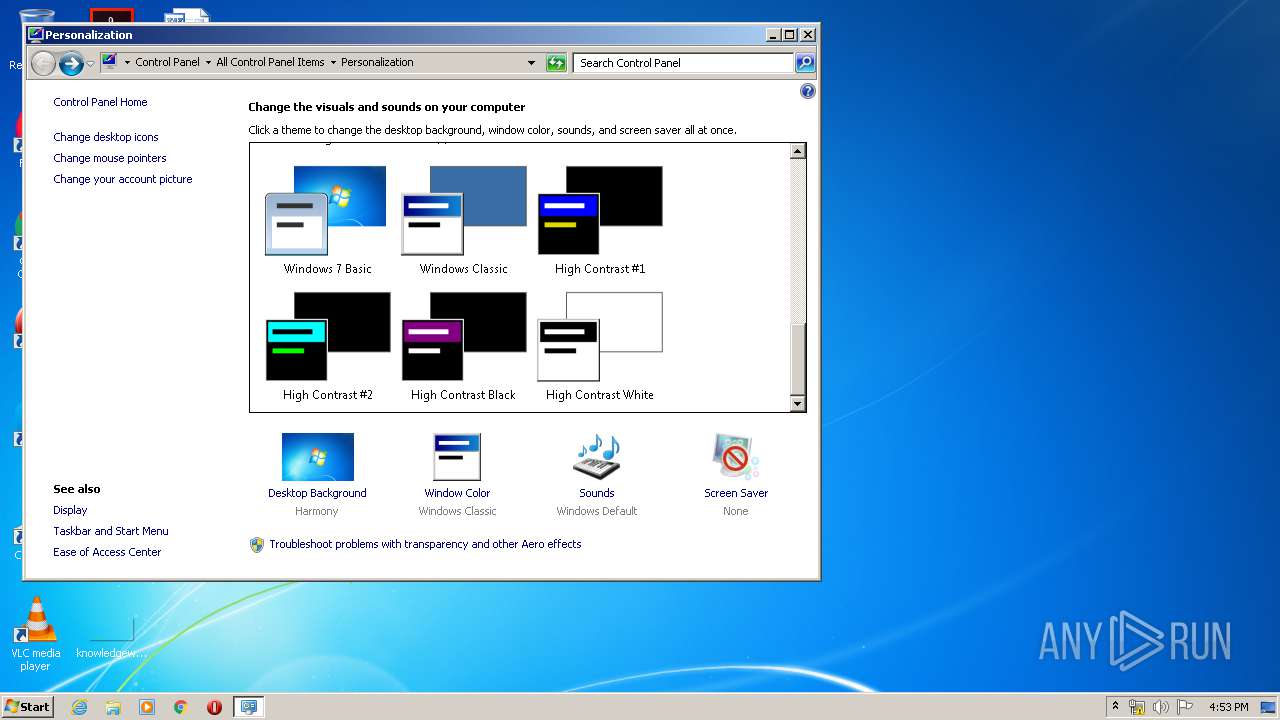Click the Windows Default sounds label
This screenshot has width=1280, height=720.
tap(597, 511)
